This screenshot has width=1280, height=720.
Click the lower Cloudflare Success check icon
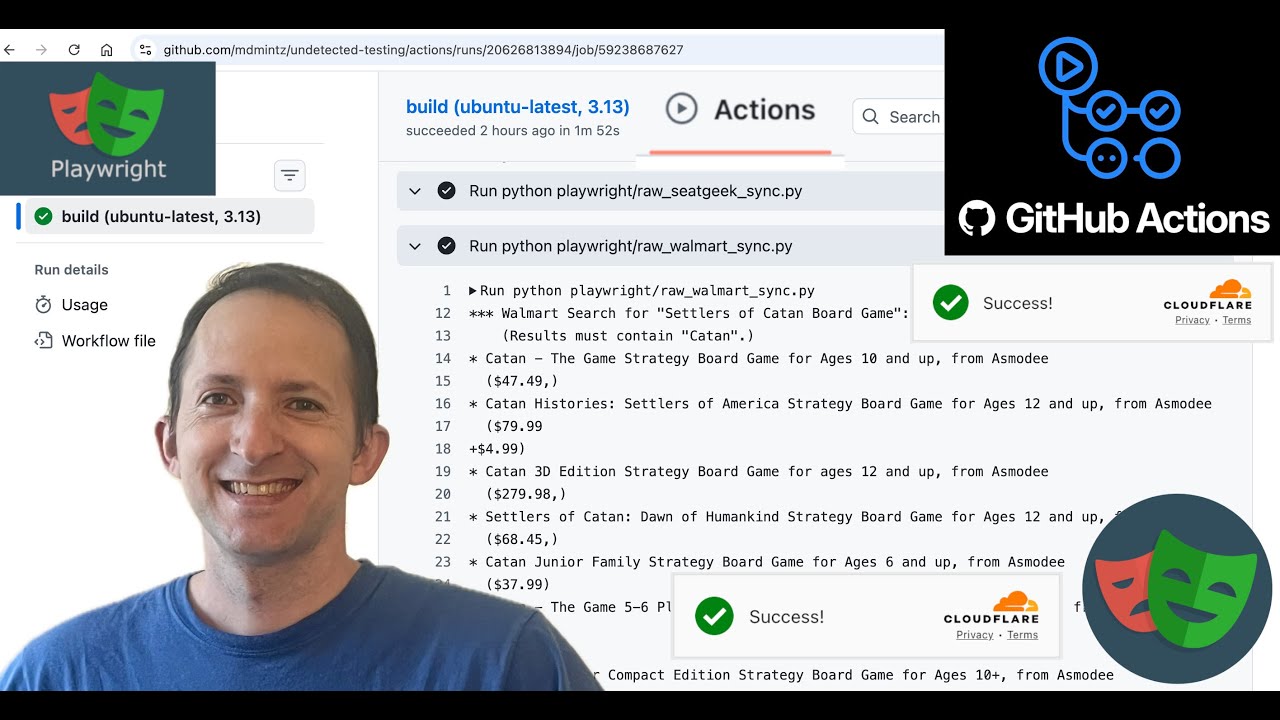(714, 616)
